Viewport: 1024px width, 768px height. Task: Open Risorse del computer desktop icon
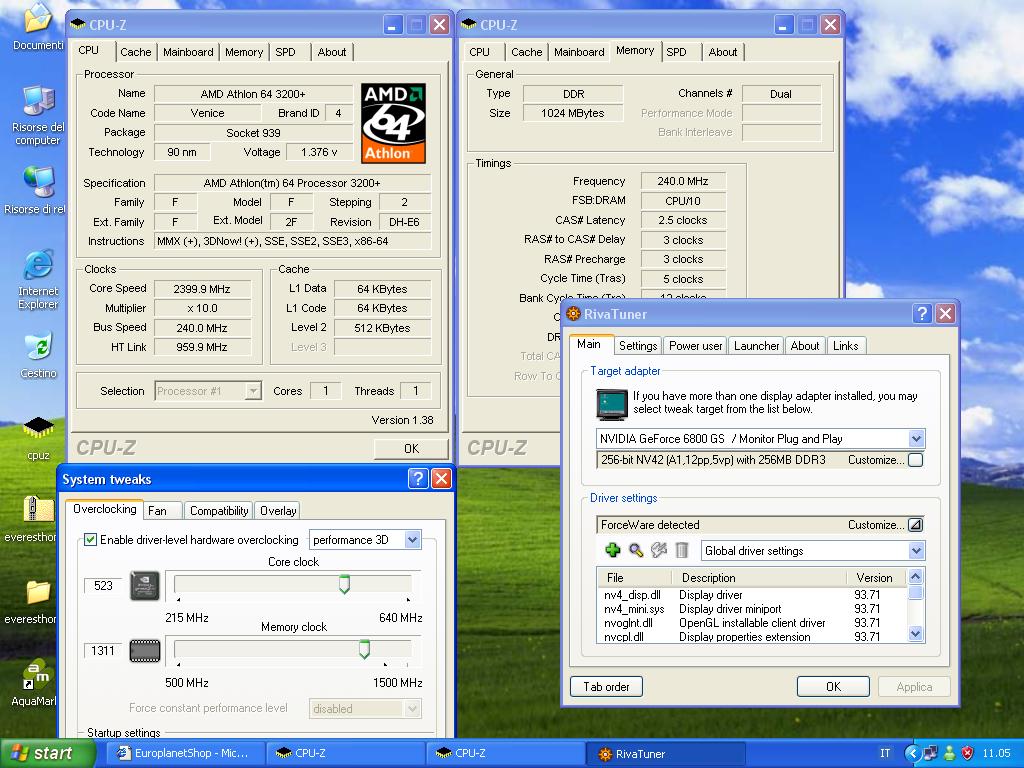(x=38, y=116)
